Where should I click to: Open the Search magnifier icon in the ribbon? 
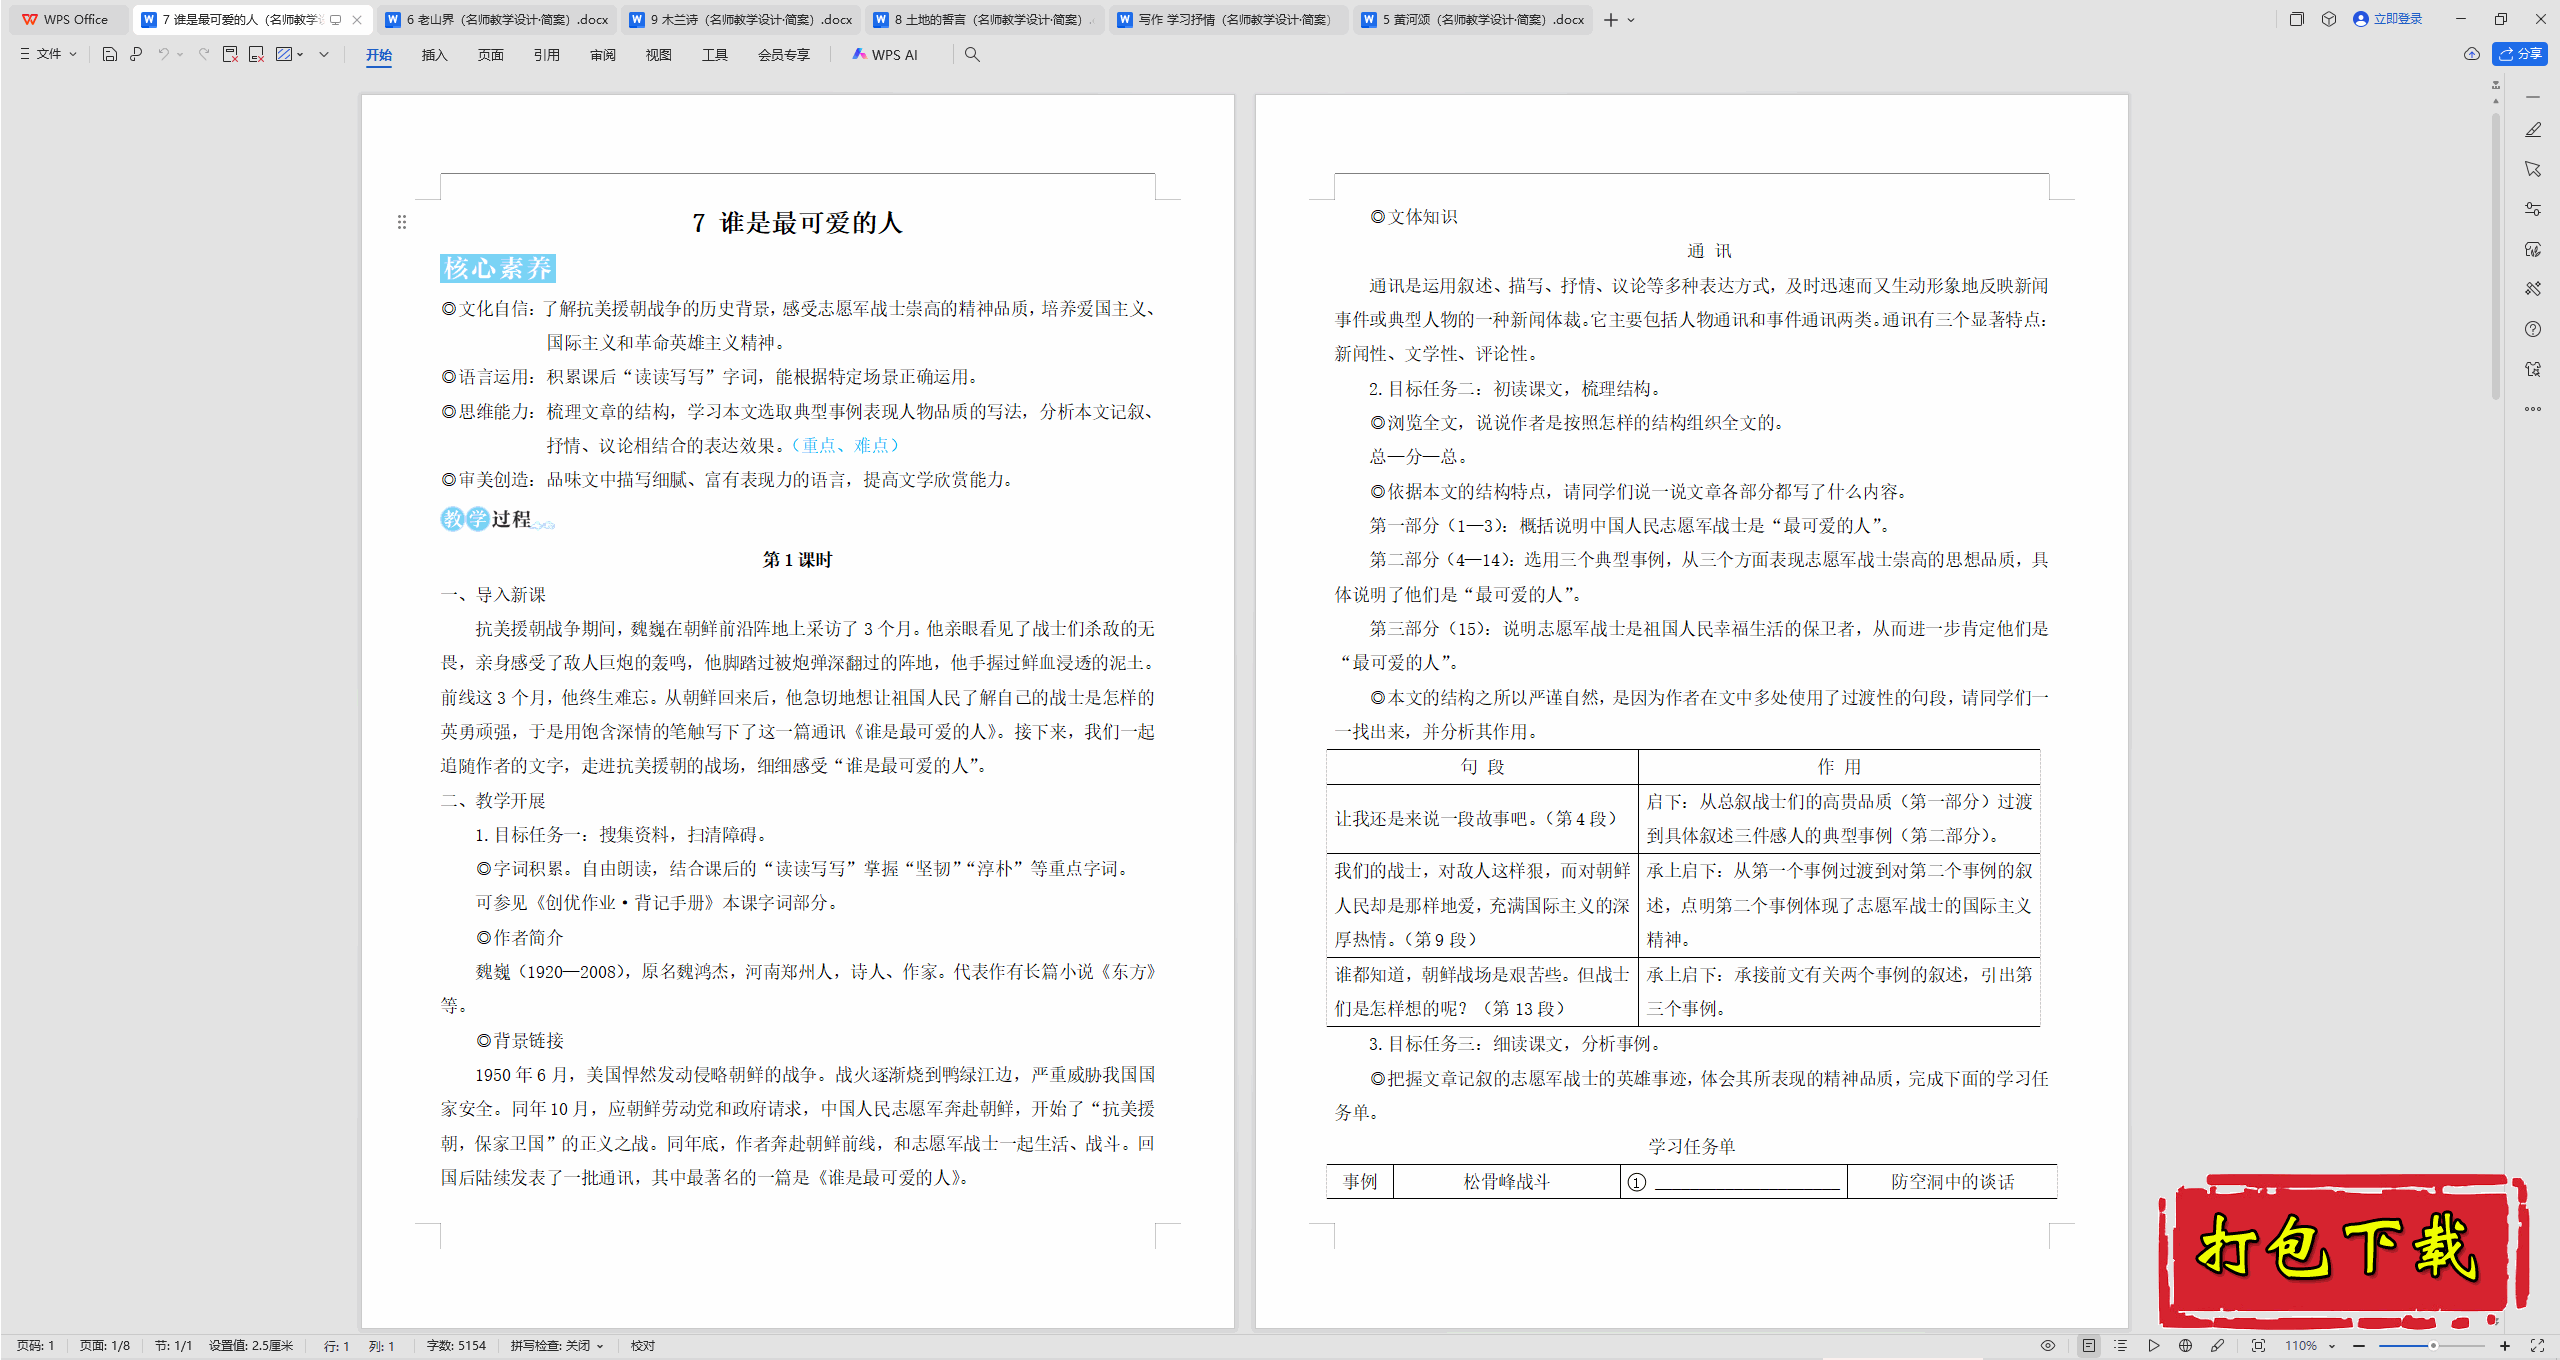972,55
